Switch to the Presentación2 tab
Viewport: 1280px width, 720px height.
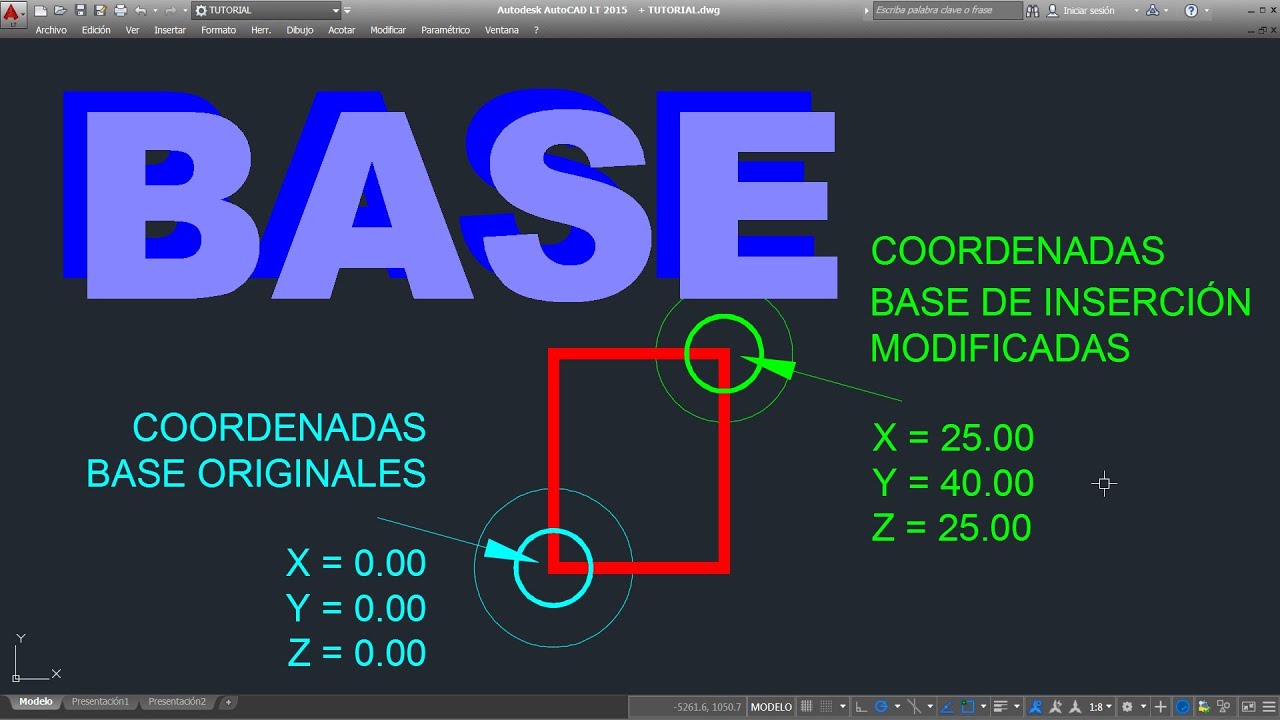point(177,702)
